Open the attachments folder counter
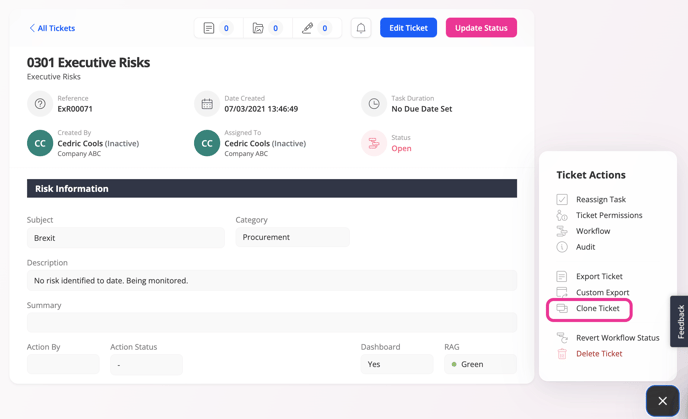This screenshot has height=419, width=688. click(x=258, y=28)
